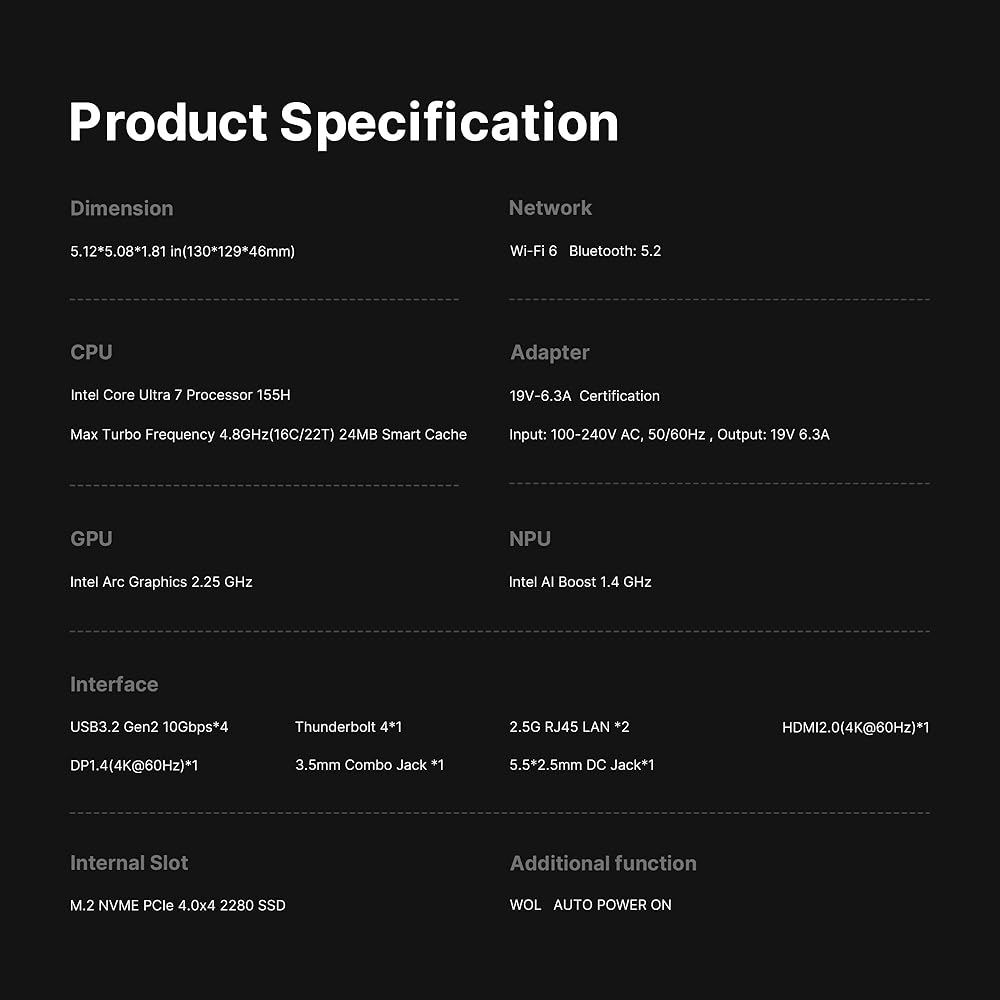
Task: Click the Product Specification title
Action: 343,123
